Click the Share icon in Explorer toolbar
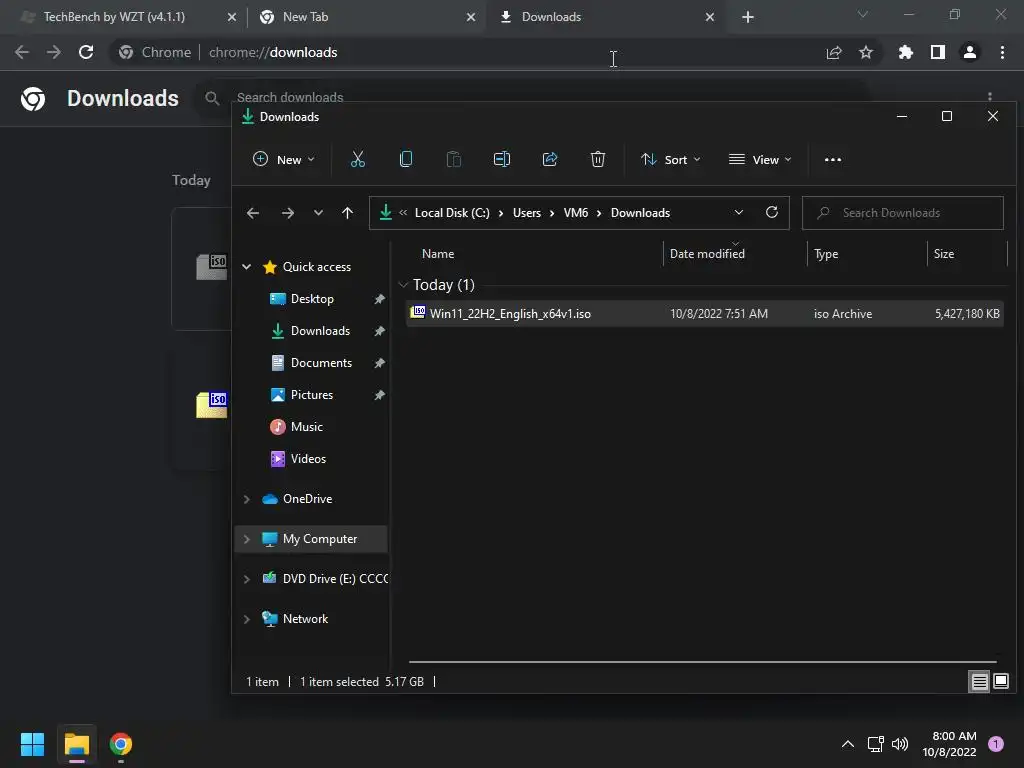1024x768 pixels. pos(550,159)
